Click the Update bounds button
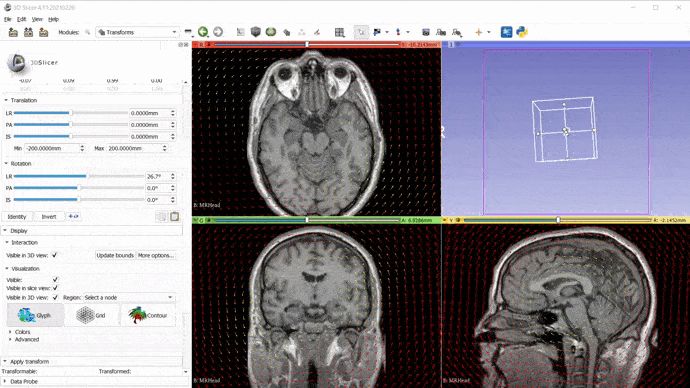Screen dimensions: 690x388 115,256
